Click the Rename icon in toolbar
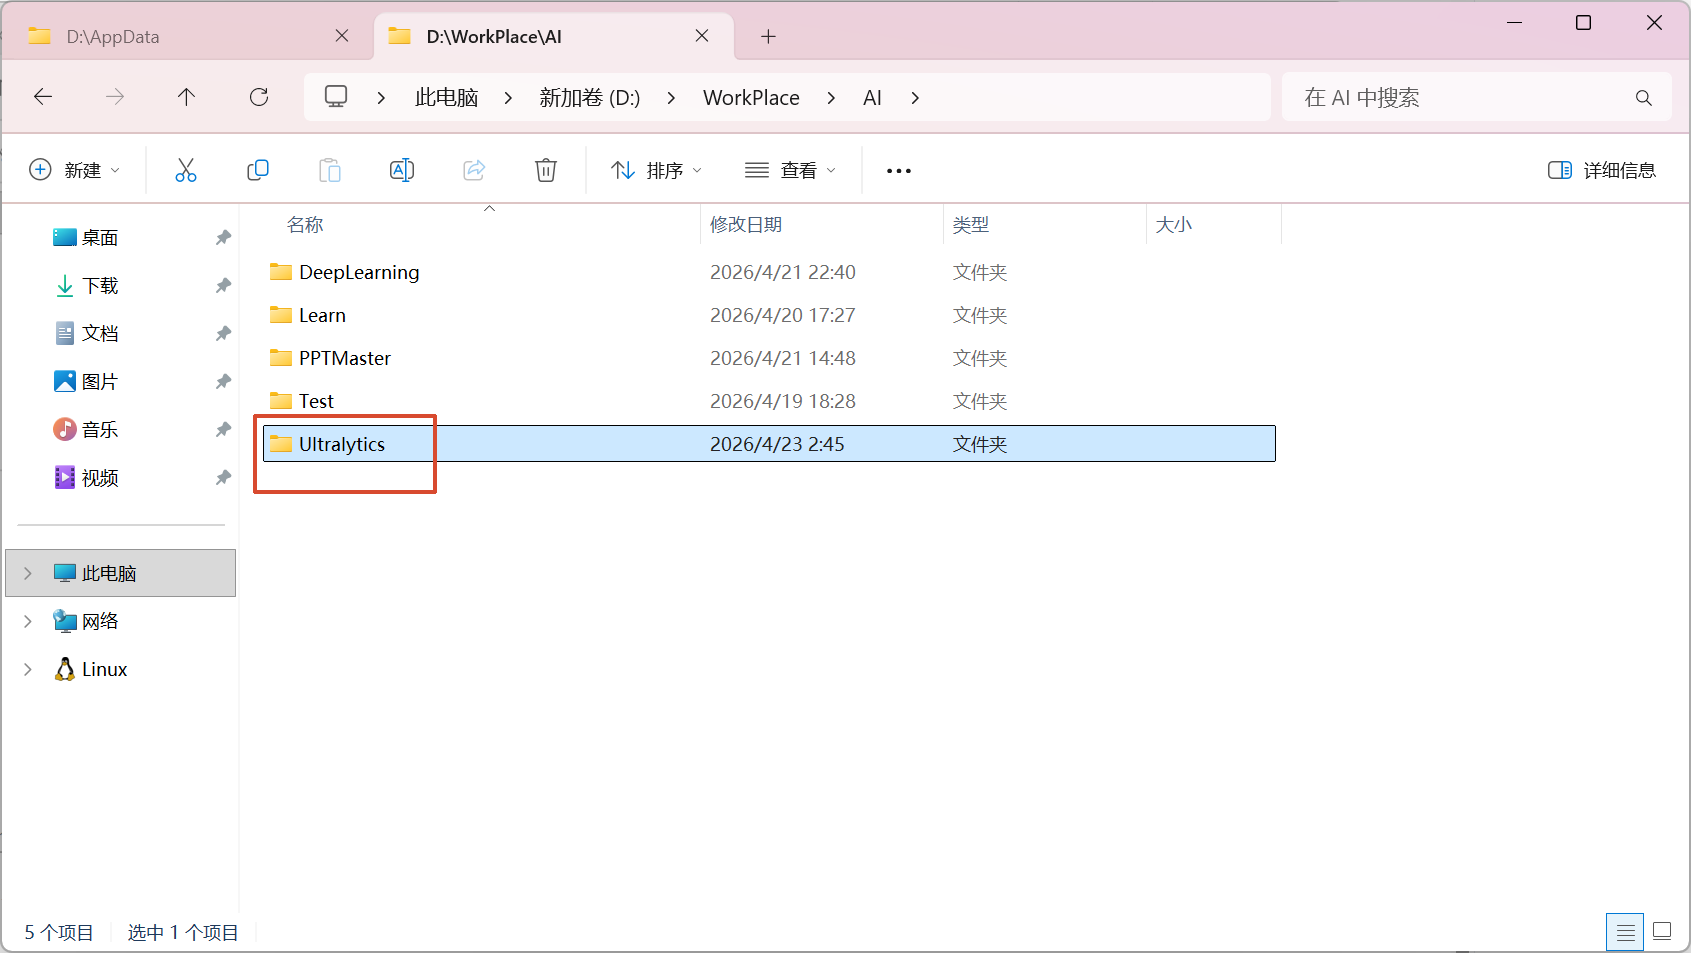The image size is (1691, 953). (402, 170)
